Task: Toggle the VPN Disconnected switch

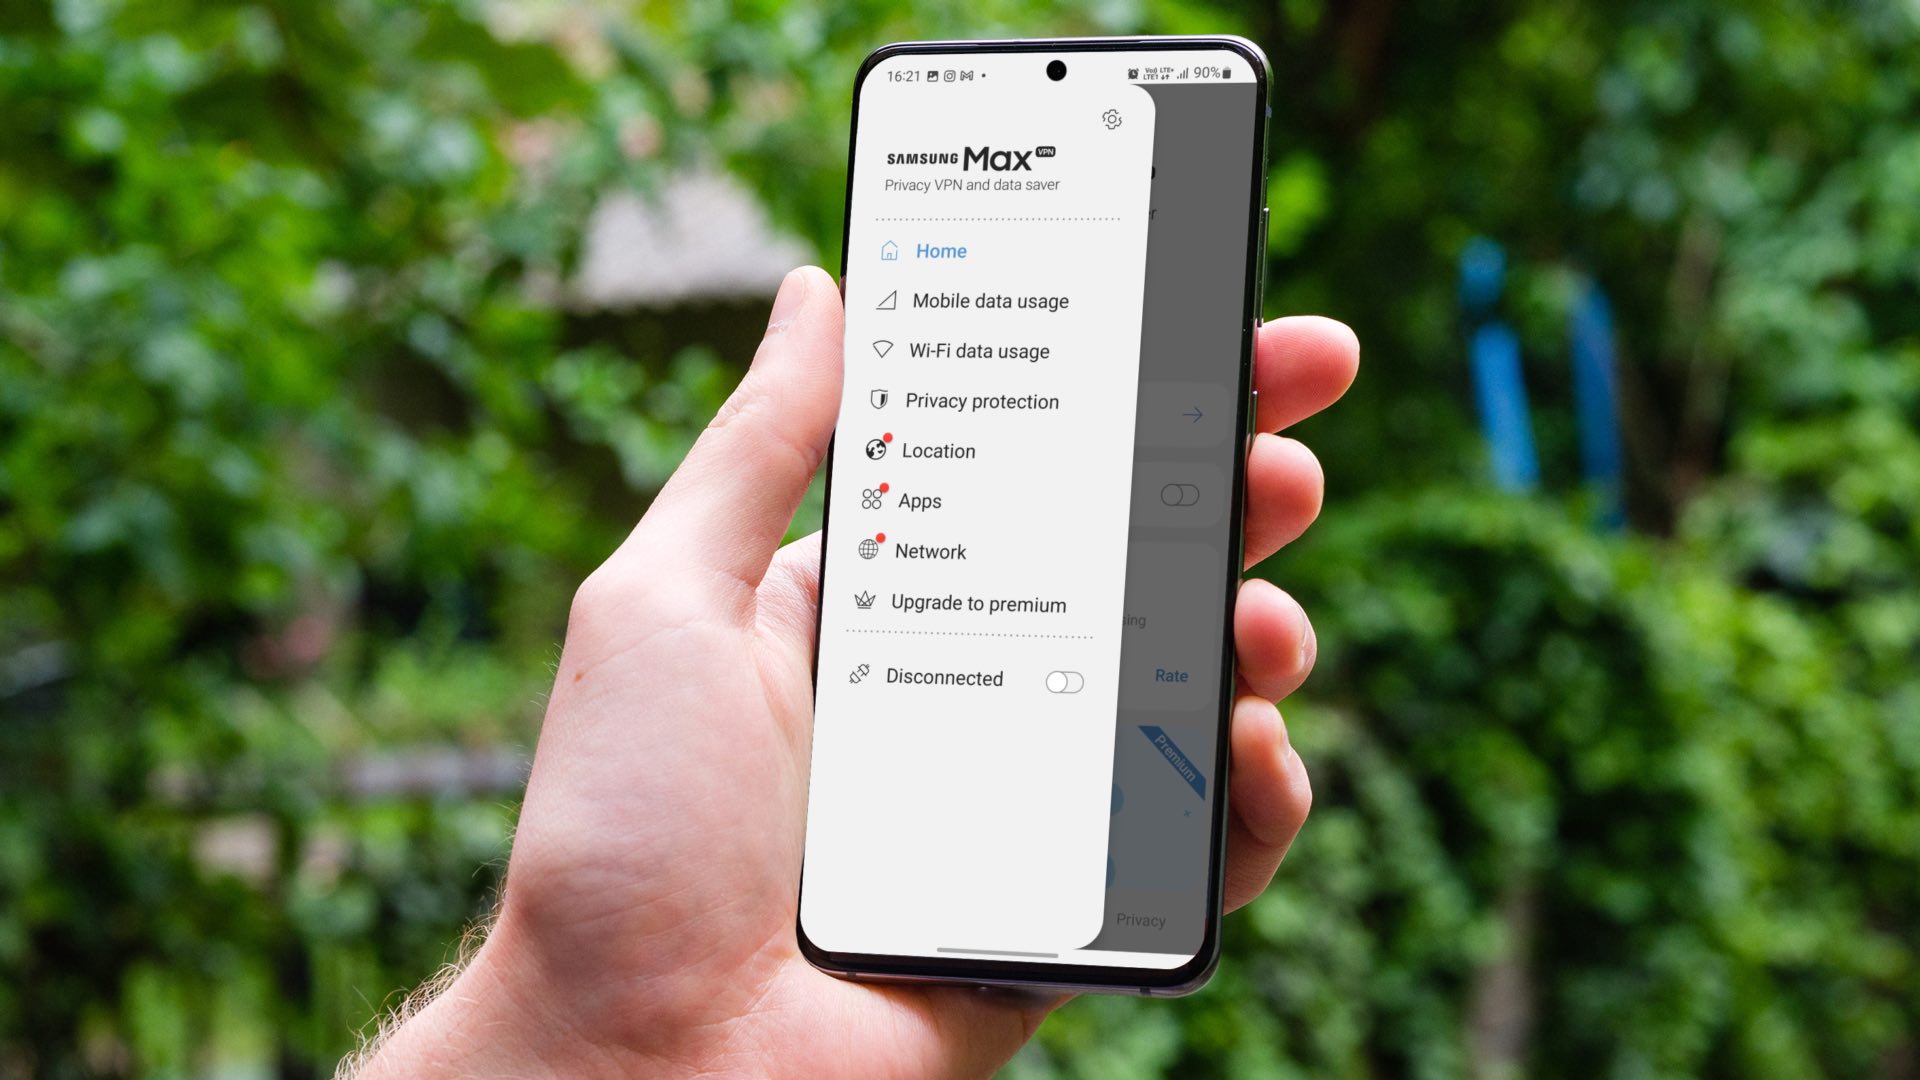Action: pyautogui.click(x=1064, y=680)
